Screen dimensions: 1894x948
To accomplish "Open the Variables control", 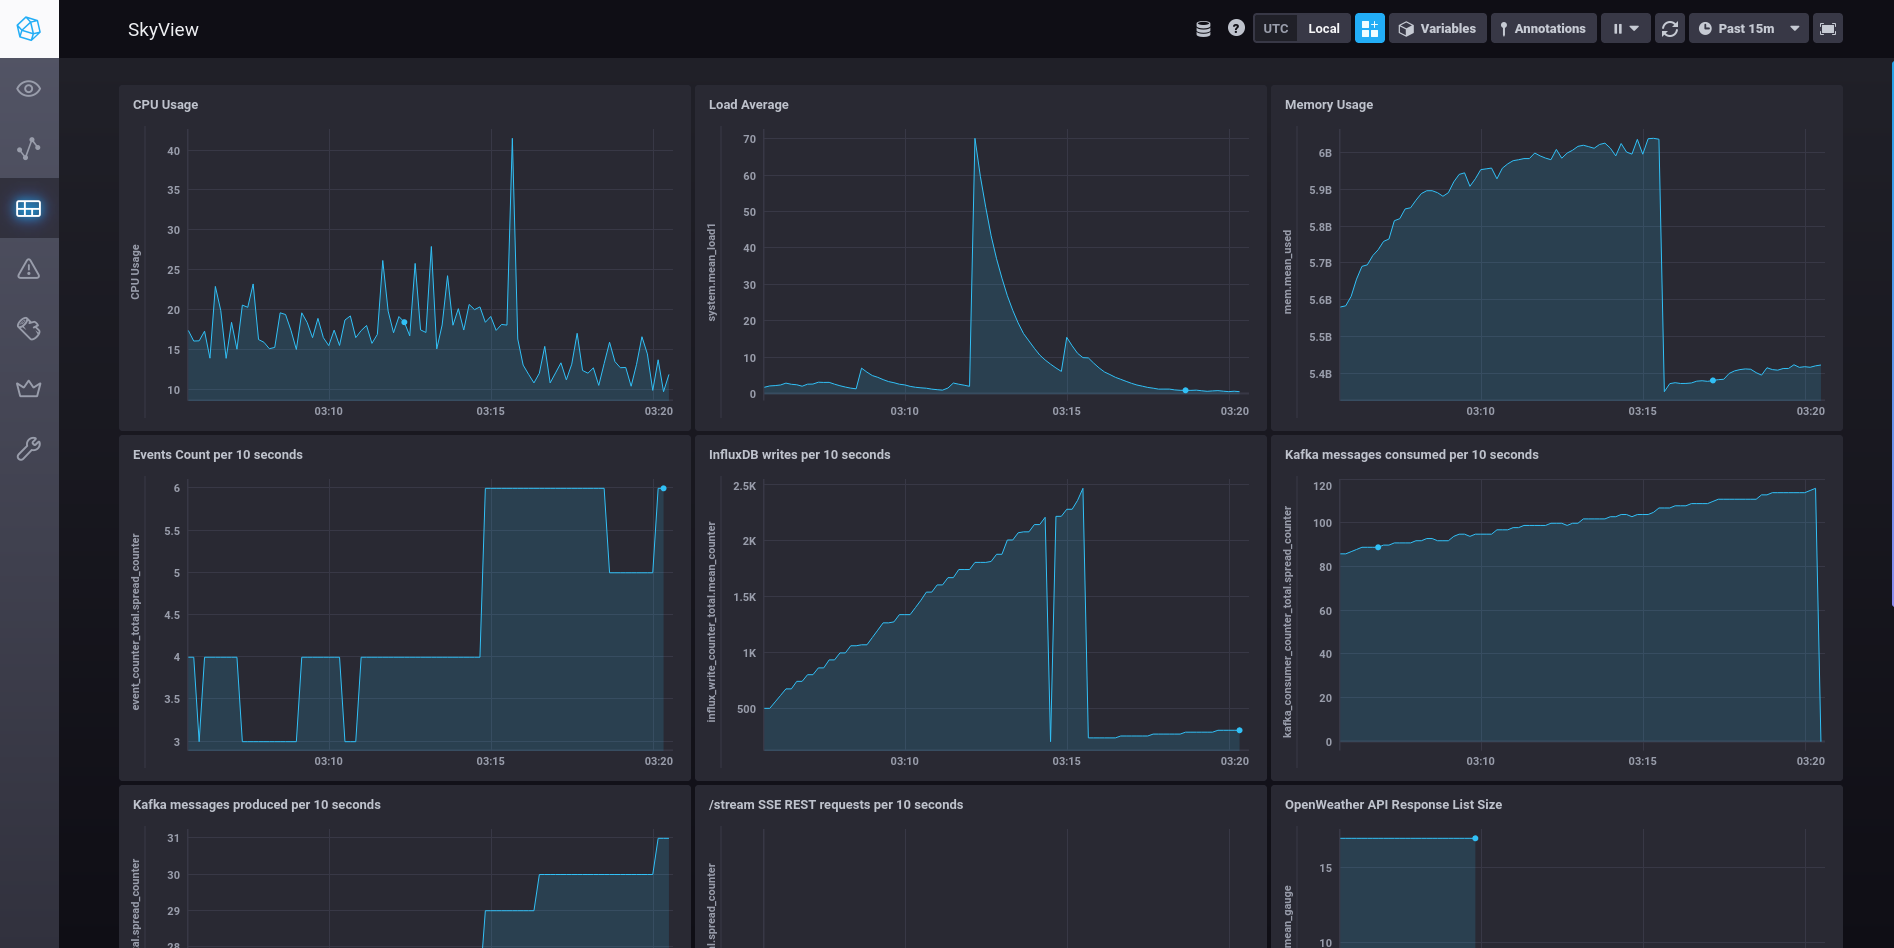I will point(1437,29).
